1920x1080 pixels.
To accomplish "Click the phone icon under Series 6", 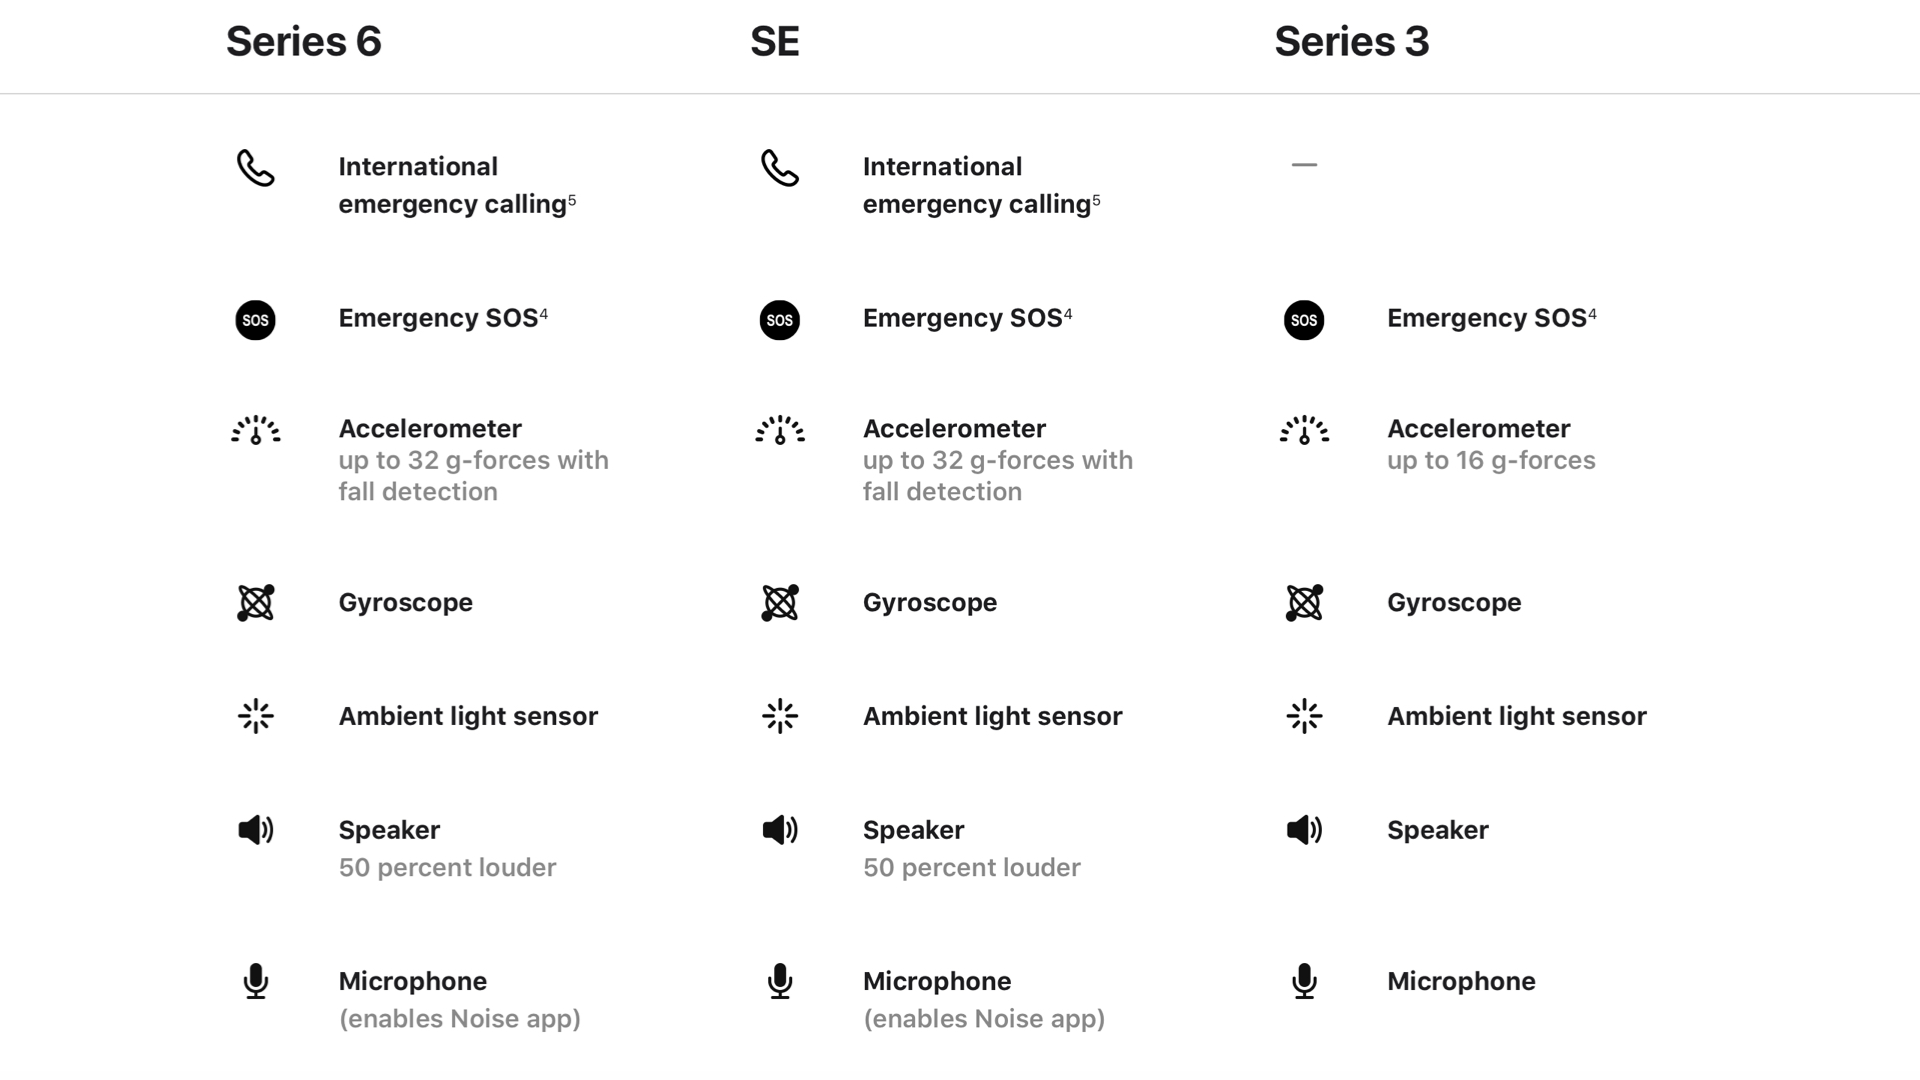I will coord(255,168).
